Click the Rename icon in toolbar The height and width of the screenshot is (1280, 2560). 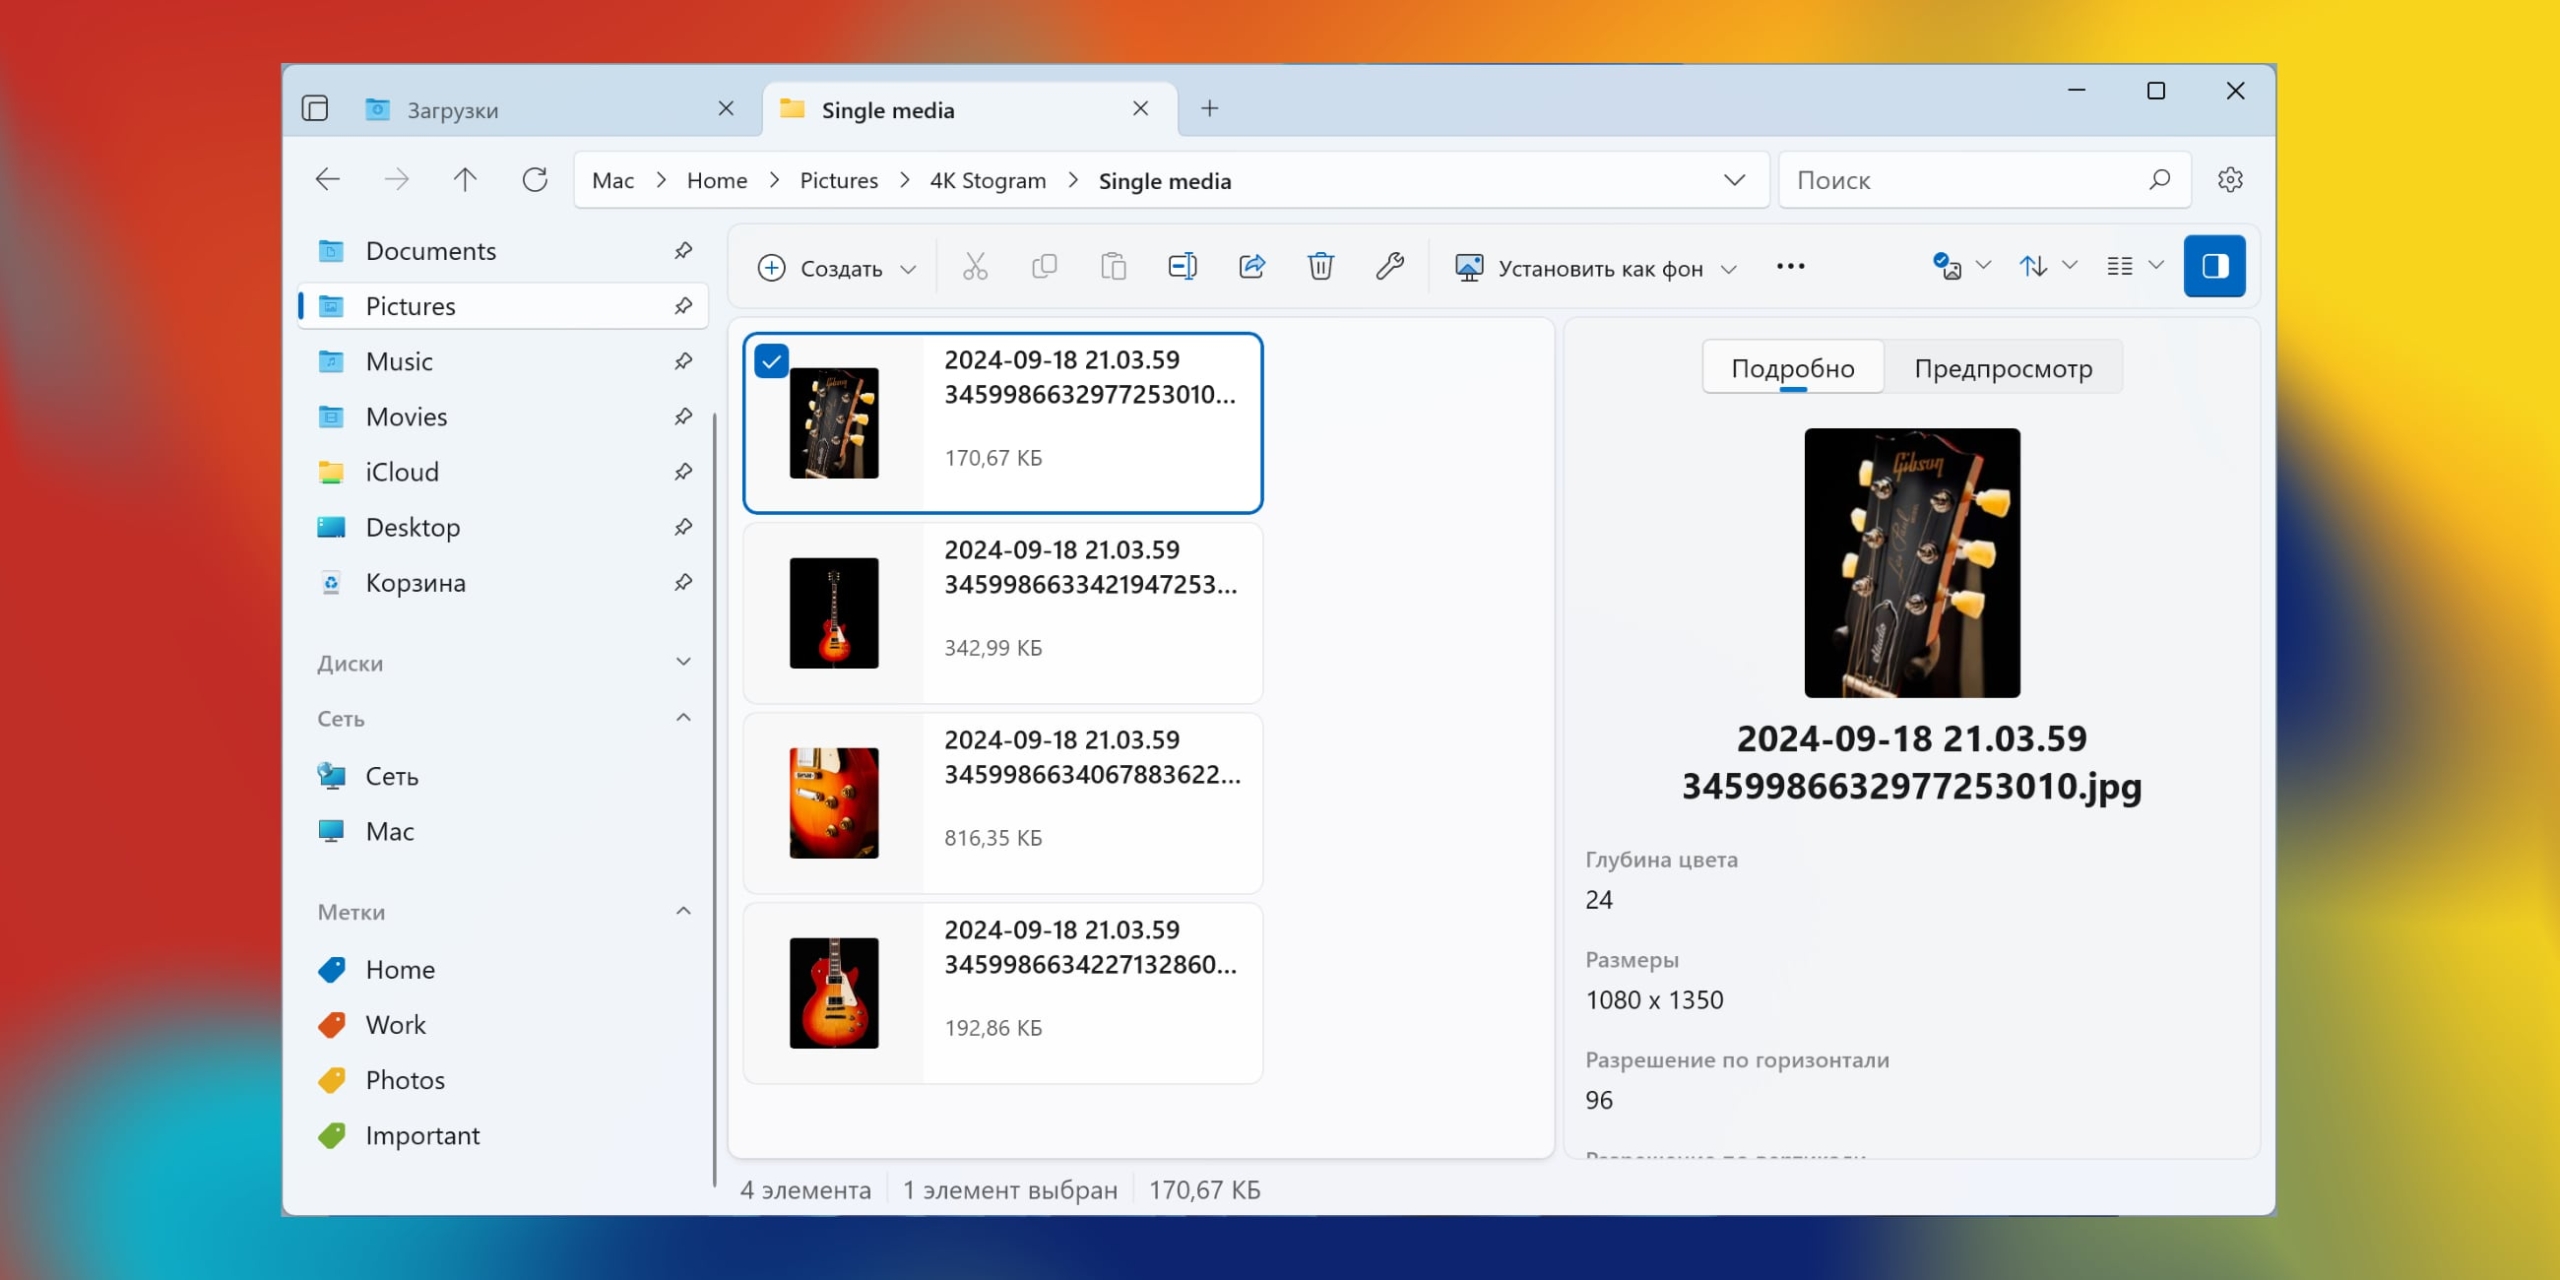[1182, 267]
